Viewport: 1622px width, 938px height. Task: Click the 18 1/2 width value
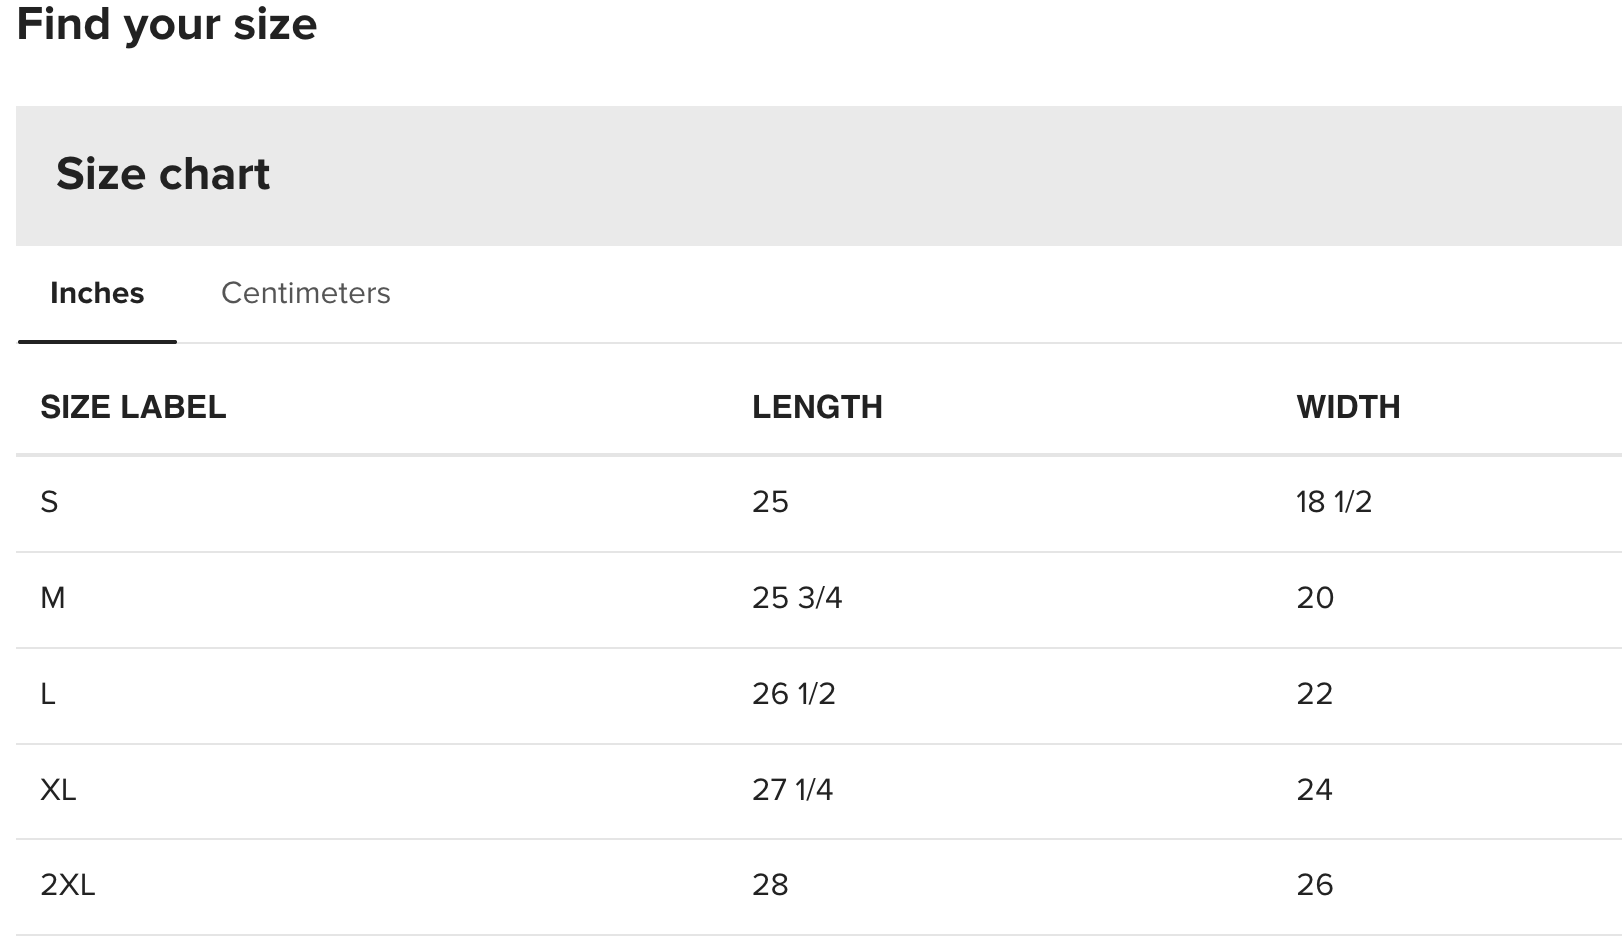(x=1334, y=502)
